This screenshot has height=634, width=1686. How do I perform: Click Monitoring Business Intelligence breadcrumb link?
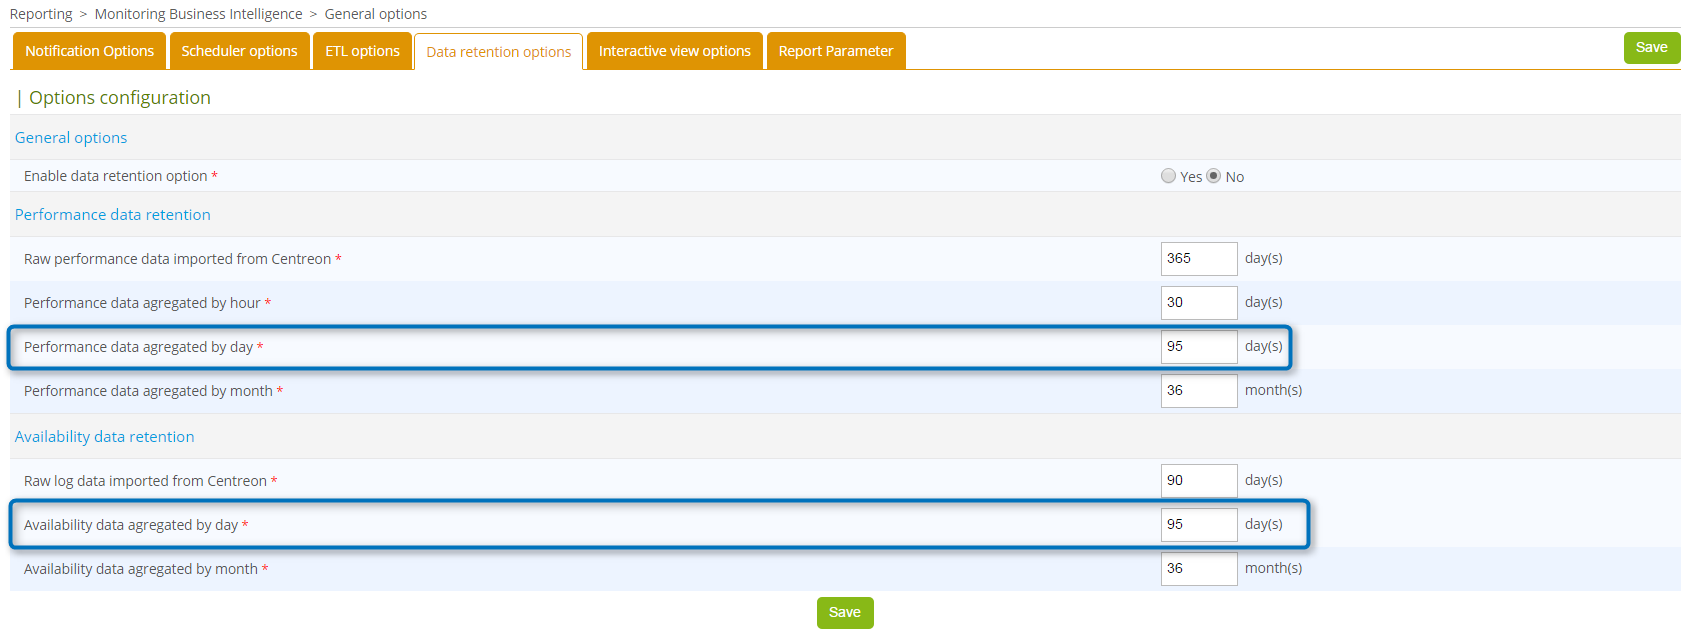198,14
